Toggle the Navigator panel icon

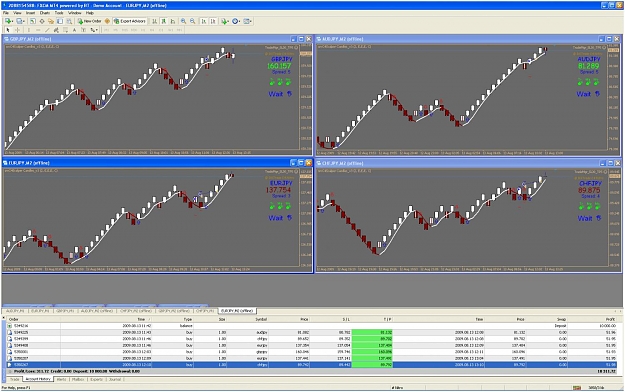click(51, 21)
